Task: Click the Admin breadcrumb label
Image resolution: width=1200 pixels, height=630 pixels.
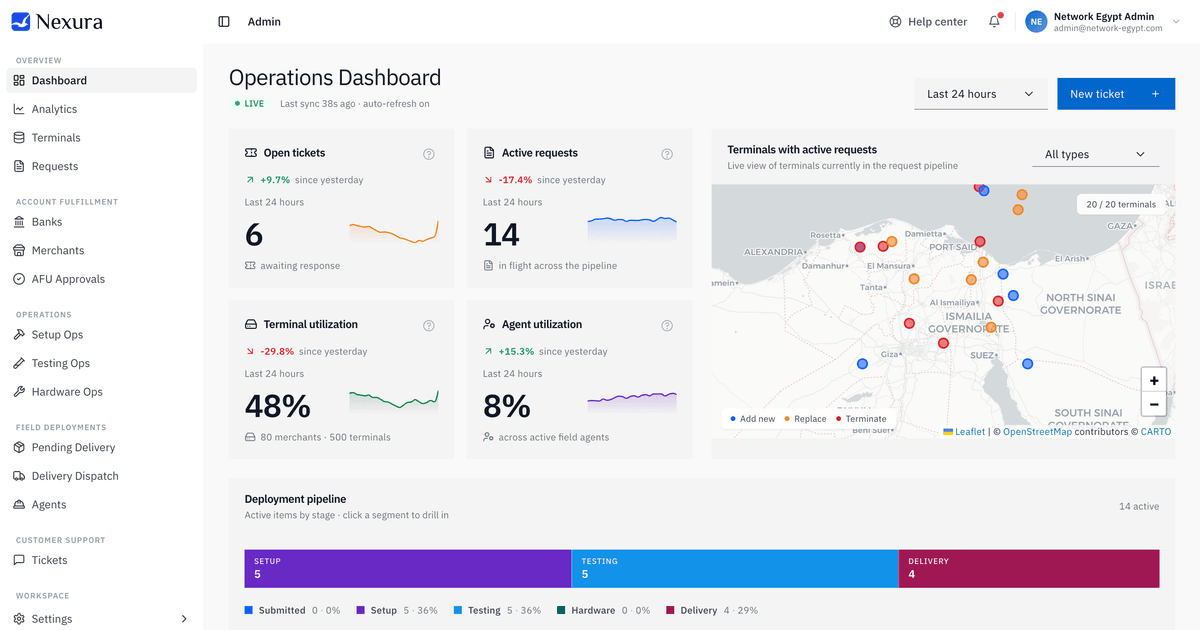Action: [264, 21]
